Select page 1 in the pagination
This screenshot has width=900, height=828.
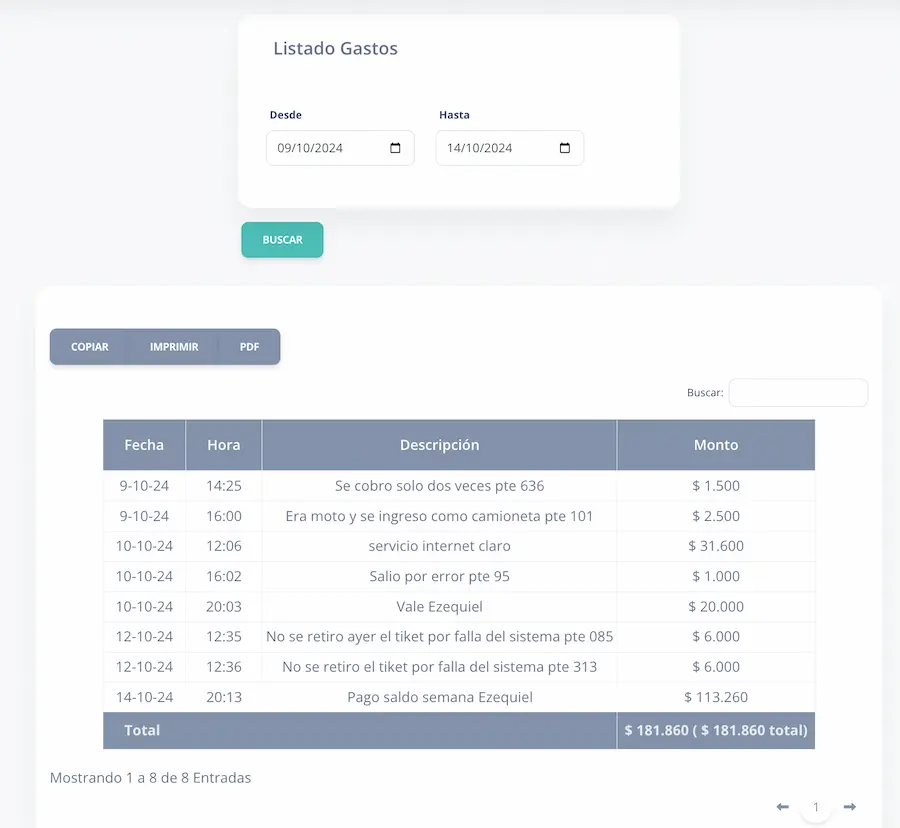pos(816,807)
